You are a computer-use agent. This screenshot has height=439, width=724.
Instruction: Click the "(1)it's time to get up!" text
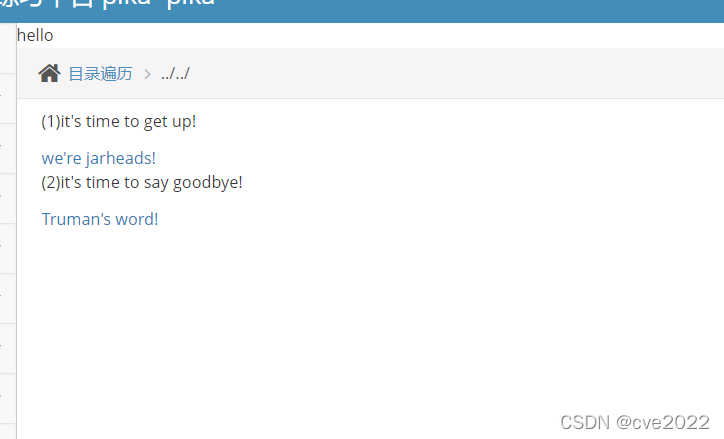(119, 121)
